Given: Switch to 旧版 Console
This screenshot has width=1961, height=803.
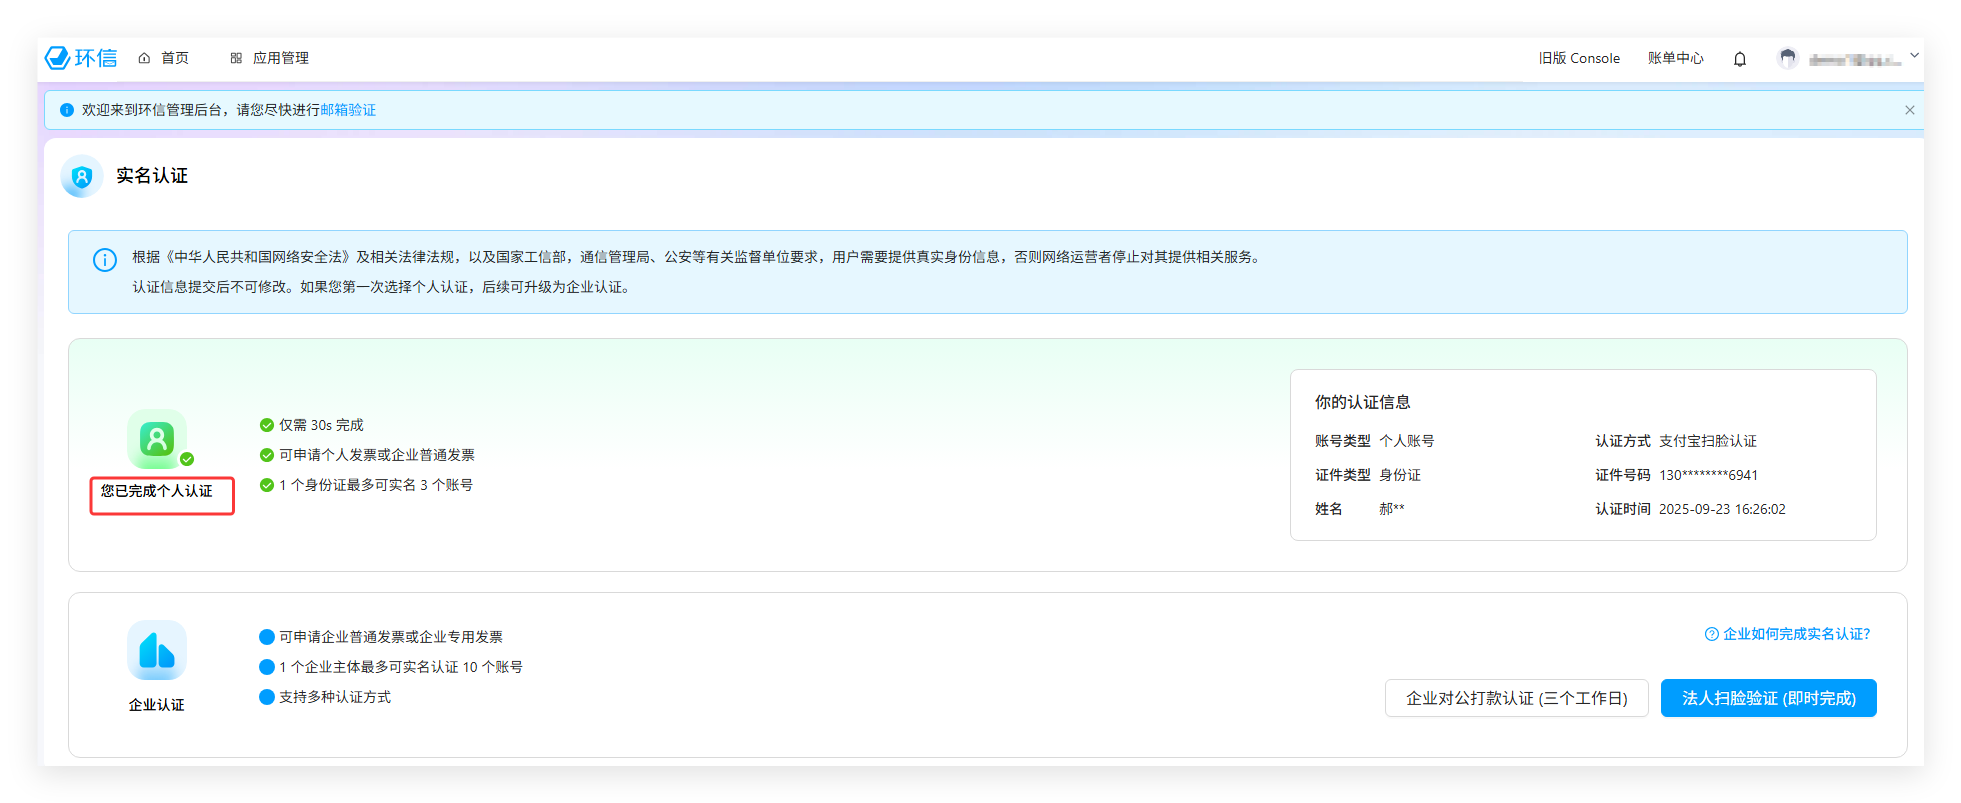Looking at the screenshot, I should click(x=1579, y=58).
